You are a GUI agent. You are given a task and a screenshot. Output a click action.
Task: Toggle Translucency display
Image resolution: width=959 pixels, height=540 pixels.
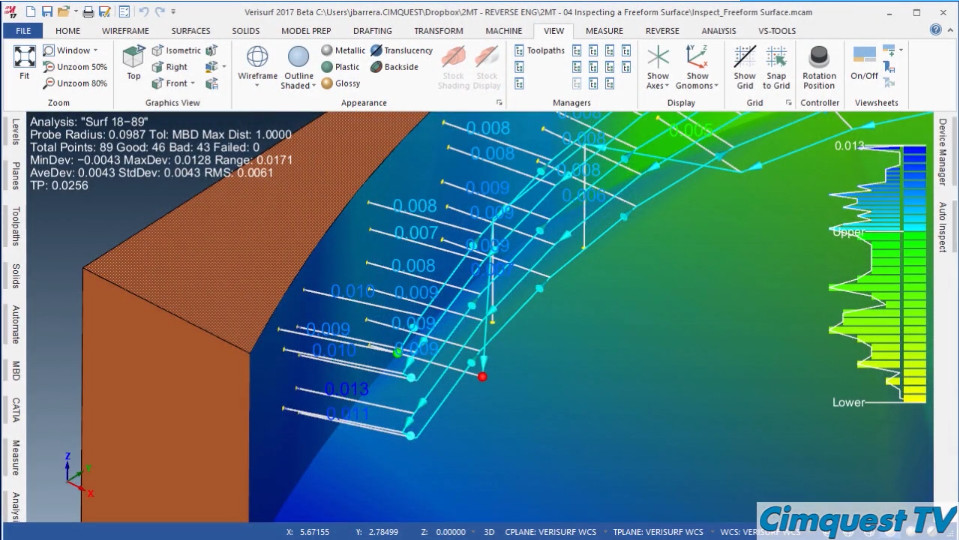(402, 50)
